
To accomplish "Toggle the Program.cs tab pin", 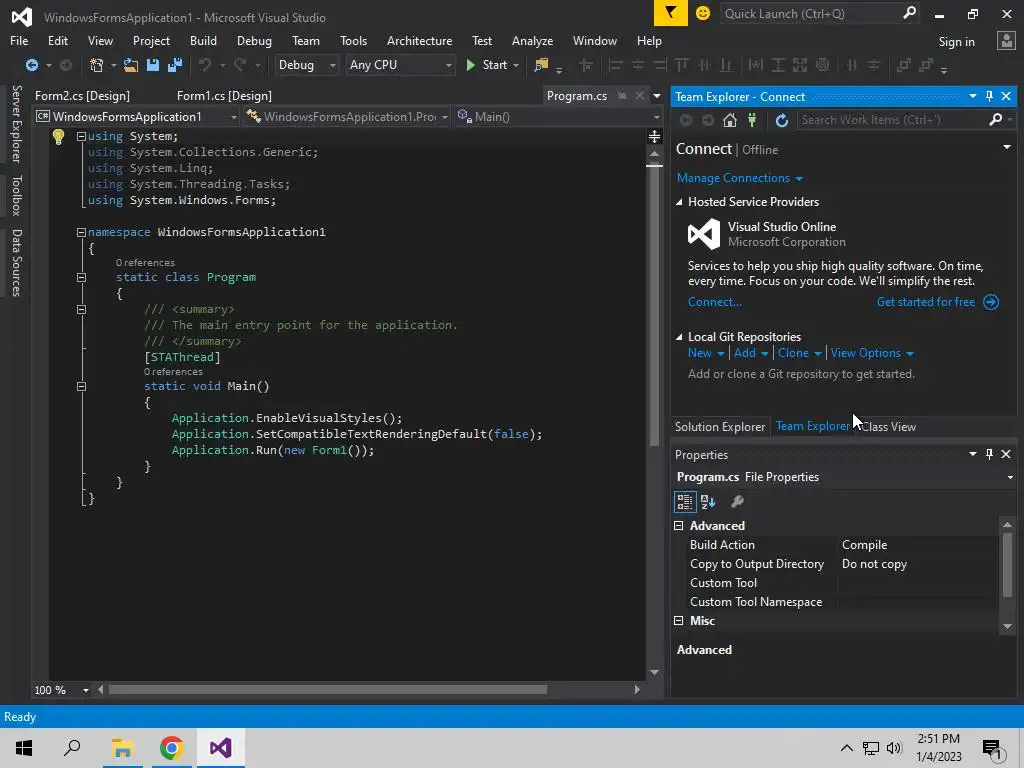I will click(x=622, y=95).
